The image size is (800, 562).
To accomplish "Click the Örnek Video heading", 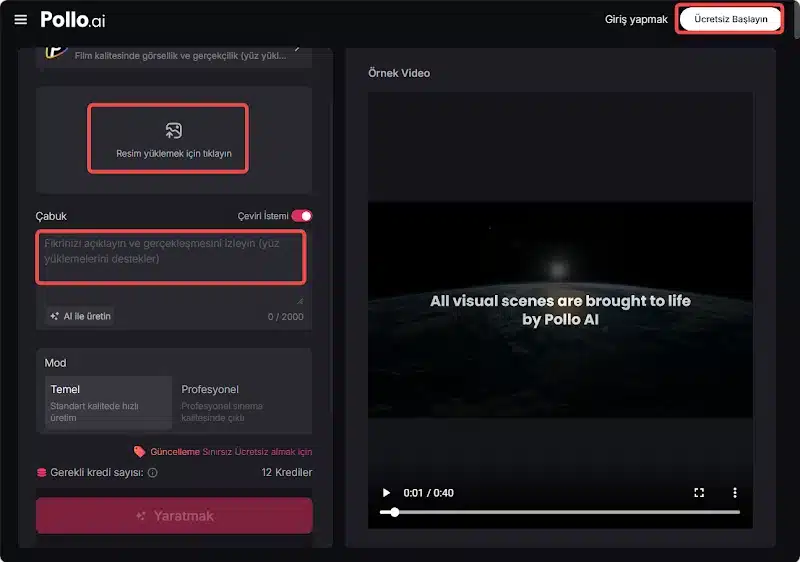I will (x=399, y=73).
